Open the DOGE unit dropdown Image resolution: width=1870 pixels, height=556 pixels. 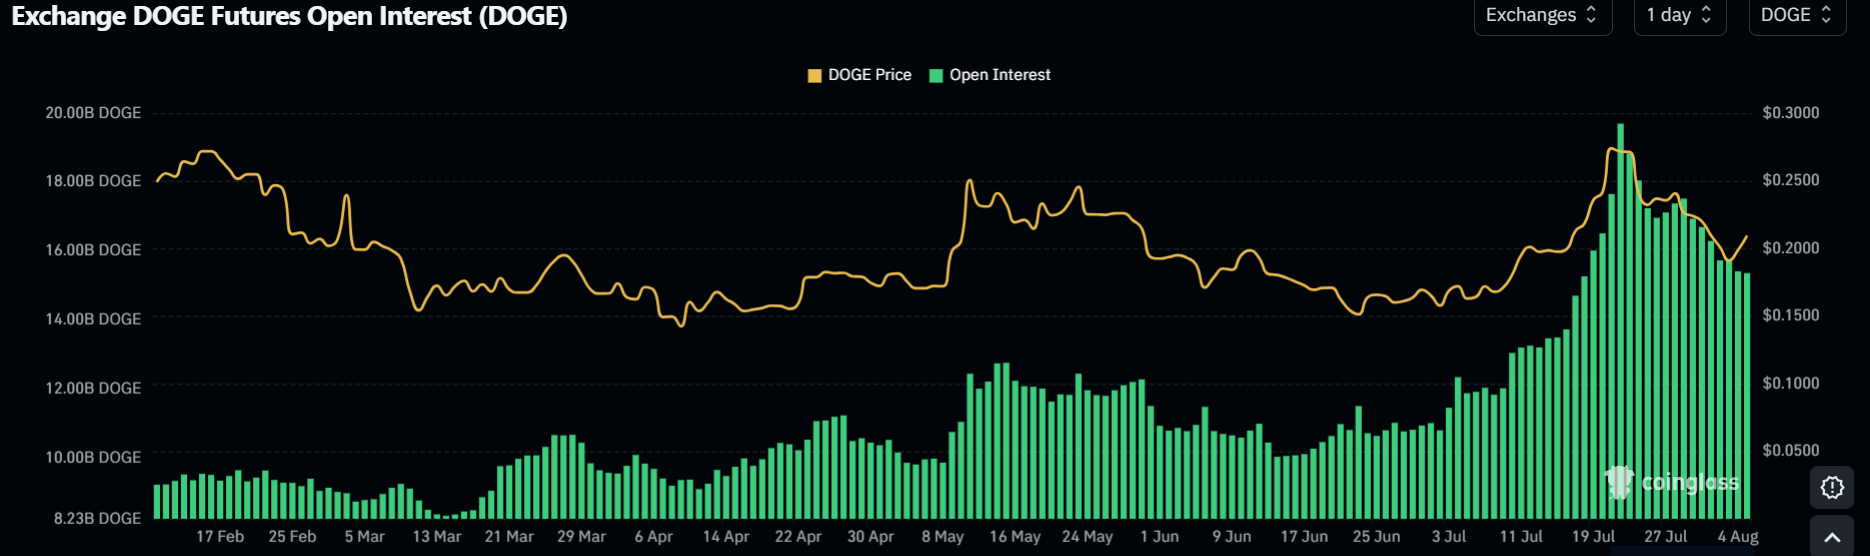(1797, 16)
